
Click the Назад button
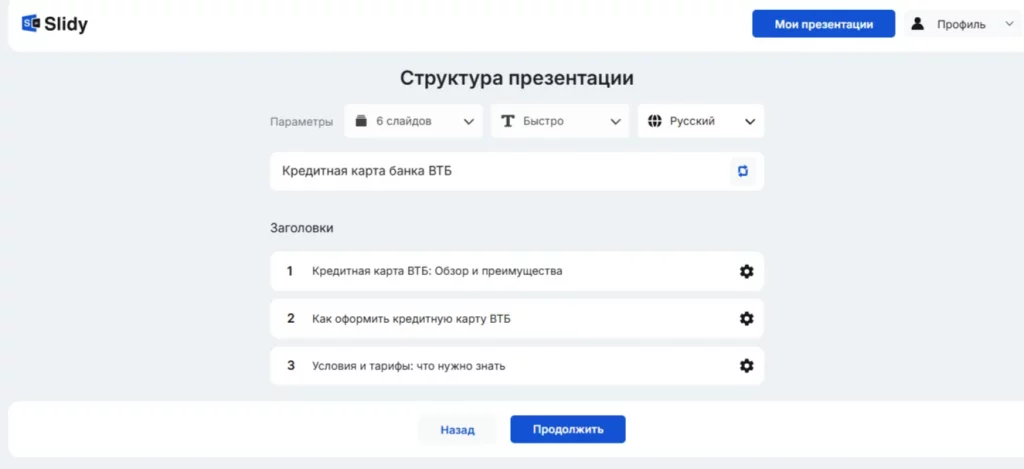(x=457, y=430)
